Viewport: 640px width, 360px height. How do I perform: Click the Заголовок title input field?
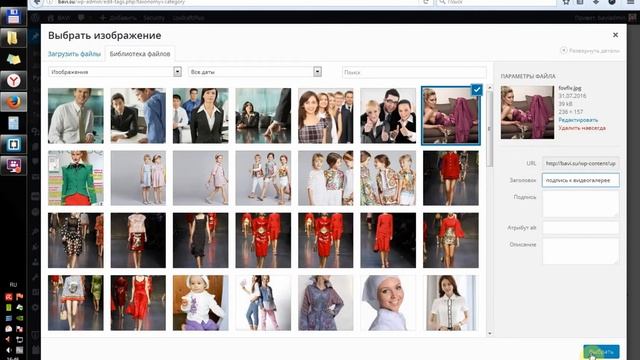pyautogui.click(x=580, y=180)
